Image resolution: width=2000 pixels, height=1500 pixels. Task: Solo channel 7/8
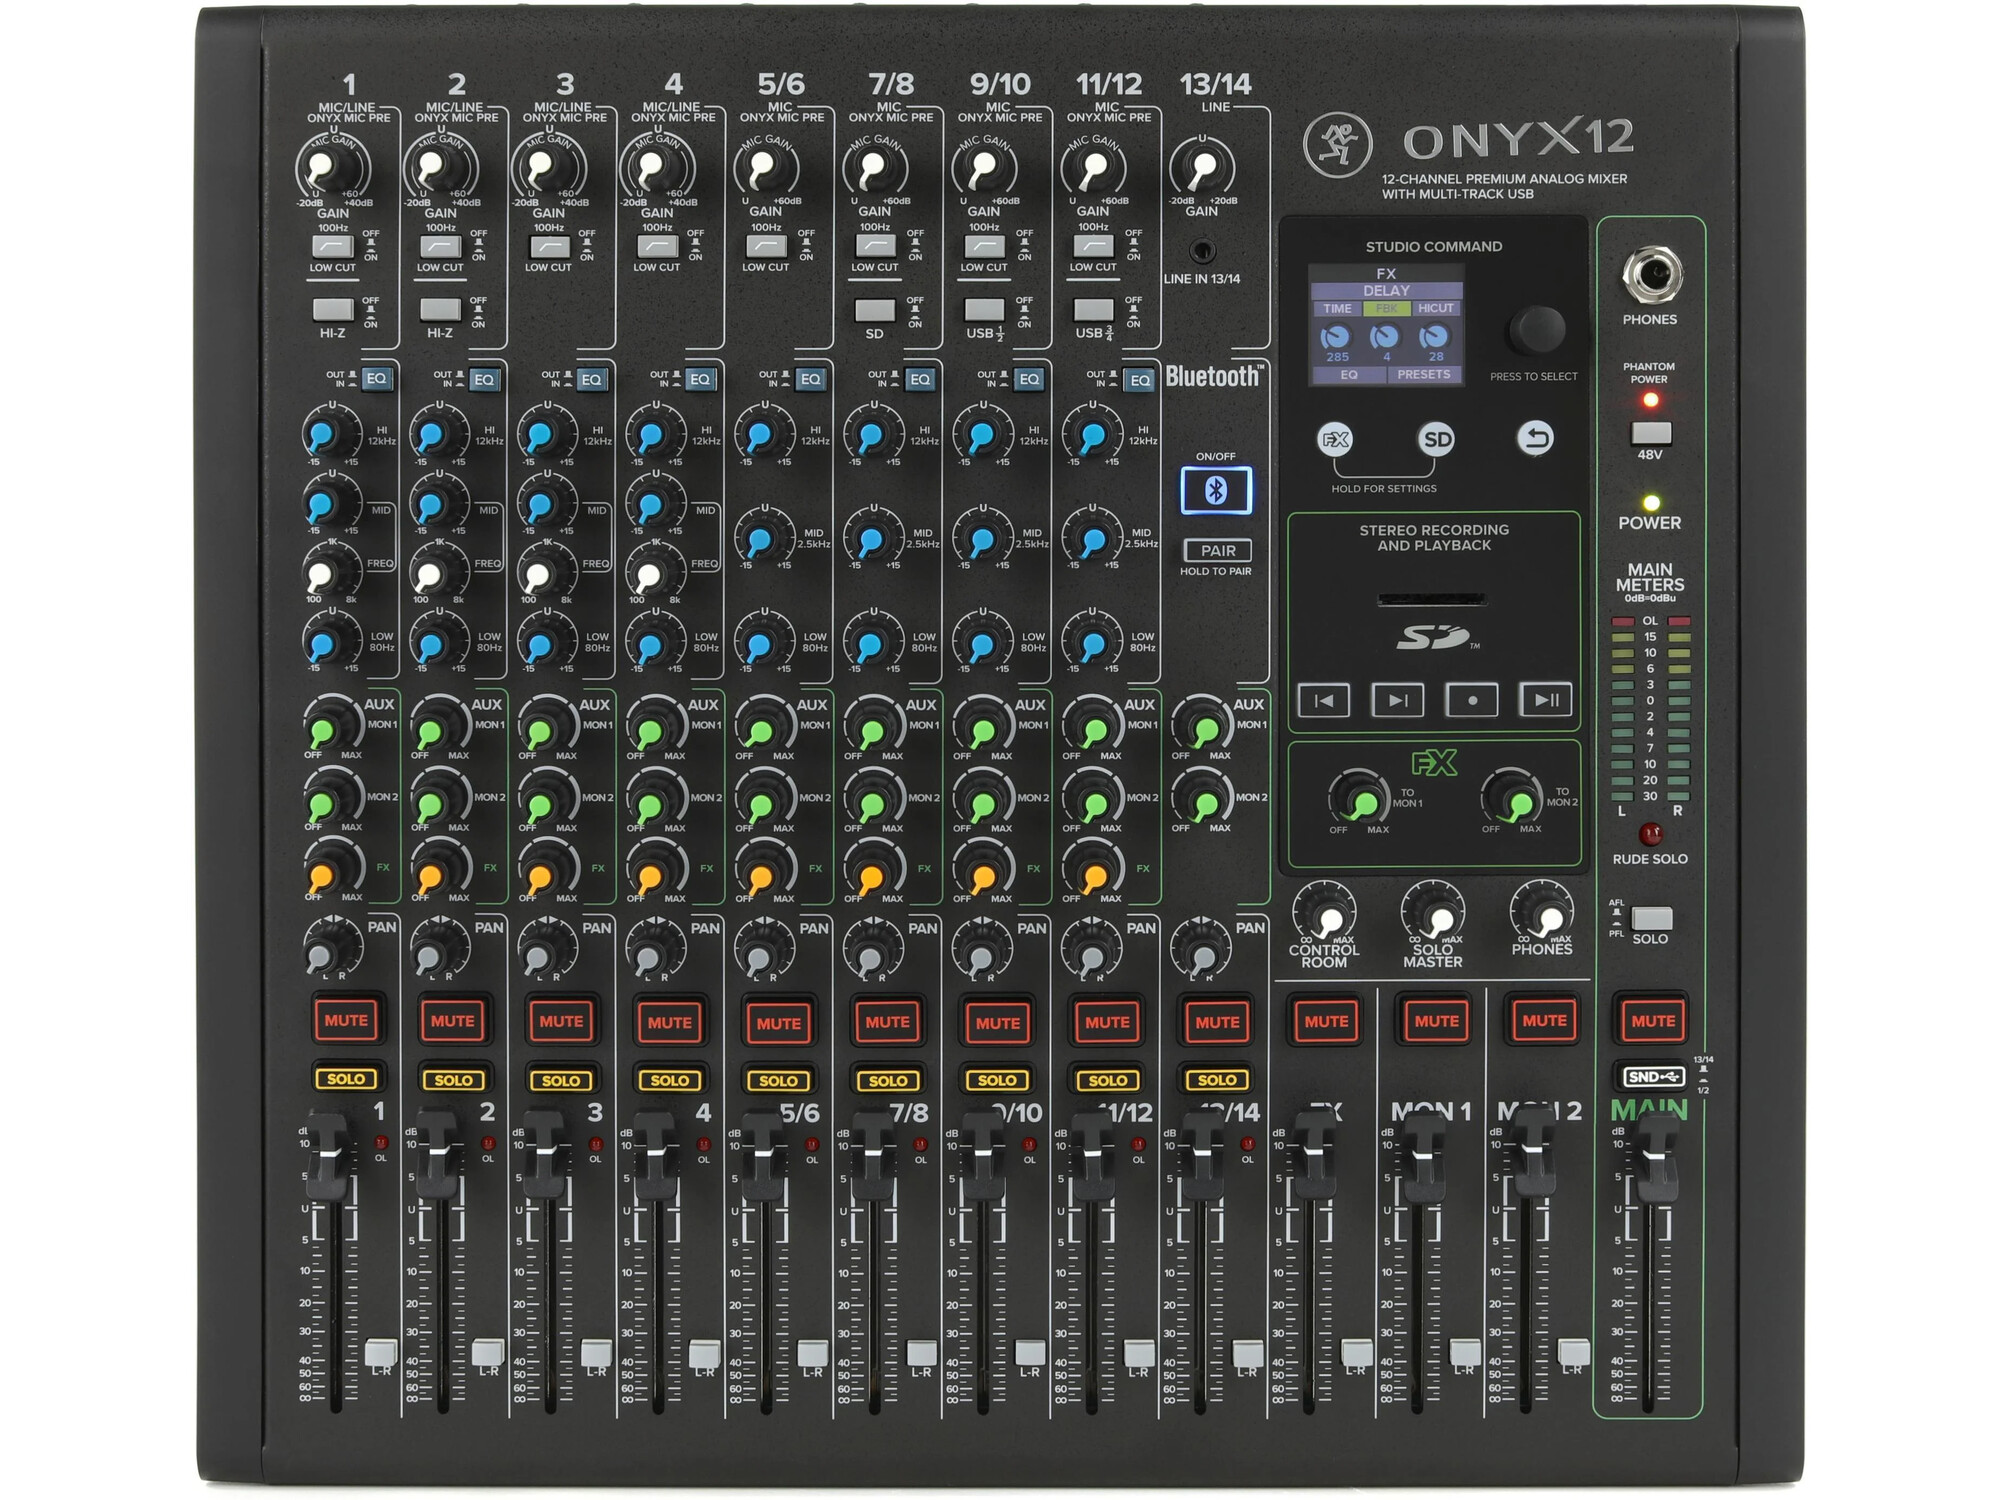888,1080
